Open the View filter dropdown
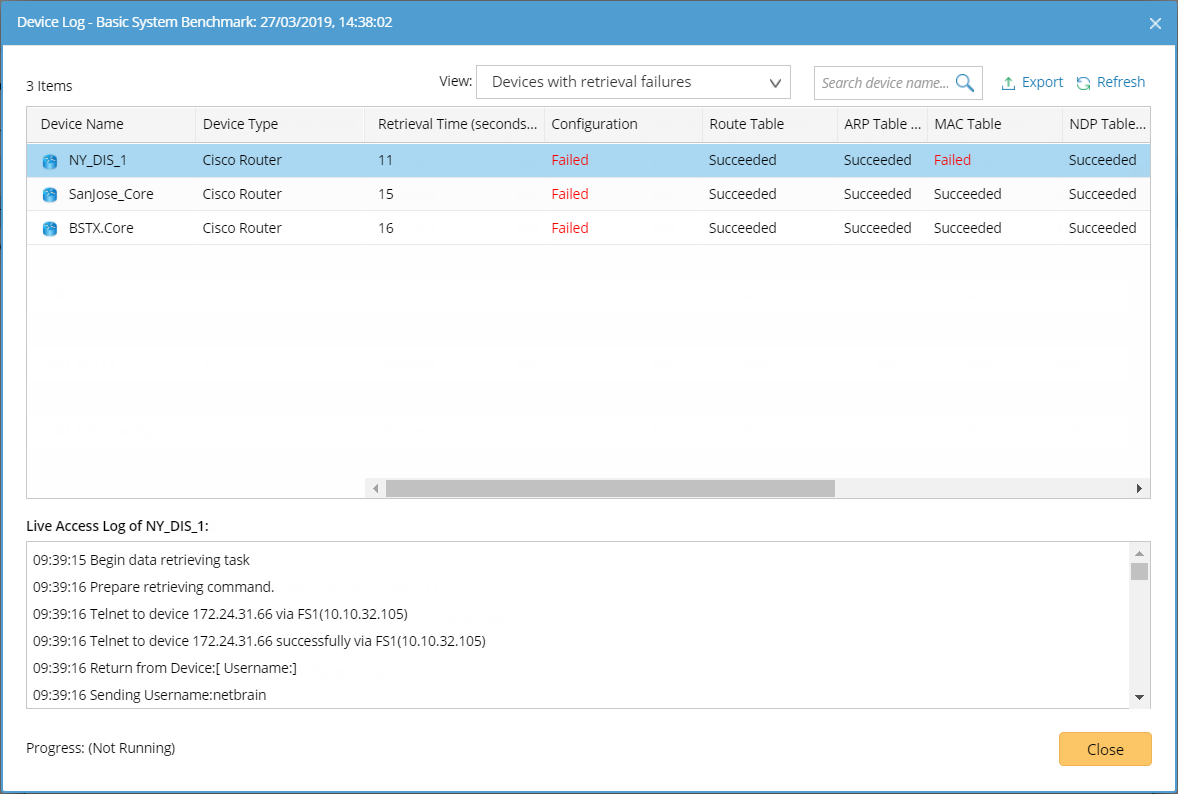1178x794 pixels. click(x=633, y=82)
